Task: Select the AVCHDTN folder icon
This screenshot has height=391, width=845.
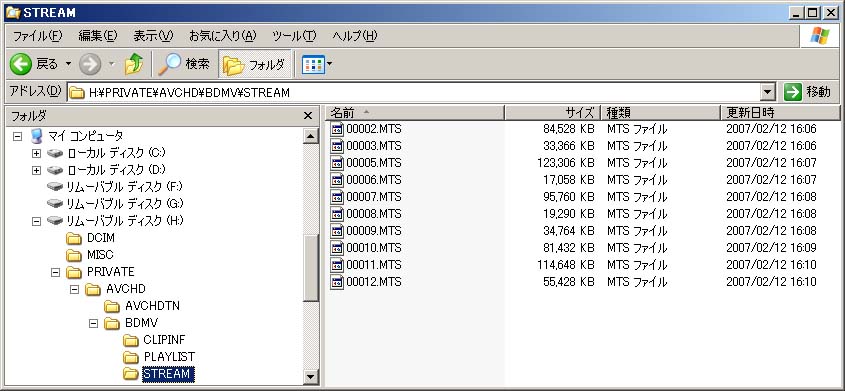Action: (x=112, y=306)
